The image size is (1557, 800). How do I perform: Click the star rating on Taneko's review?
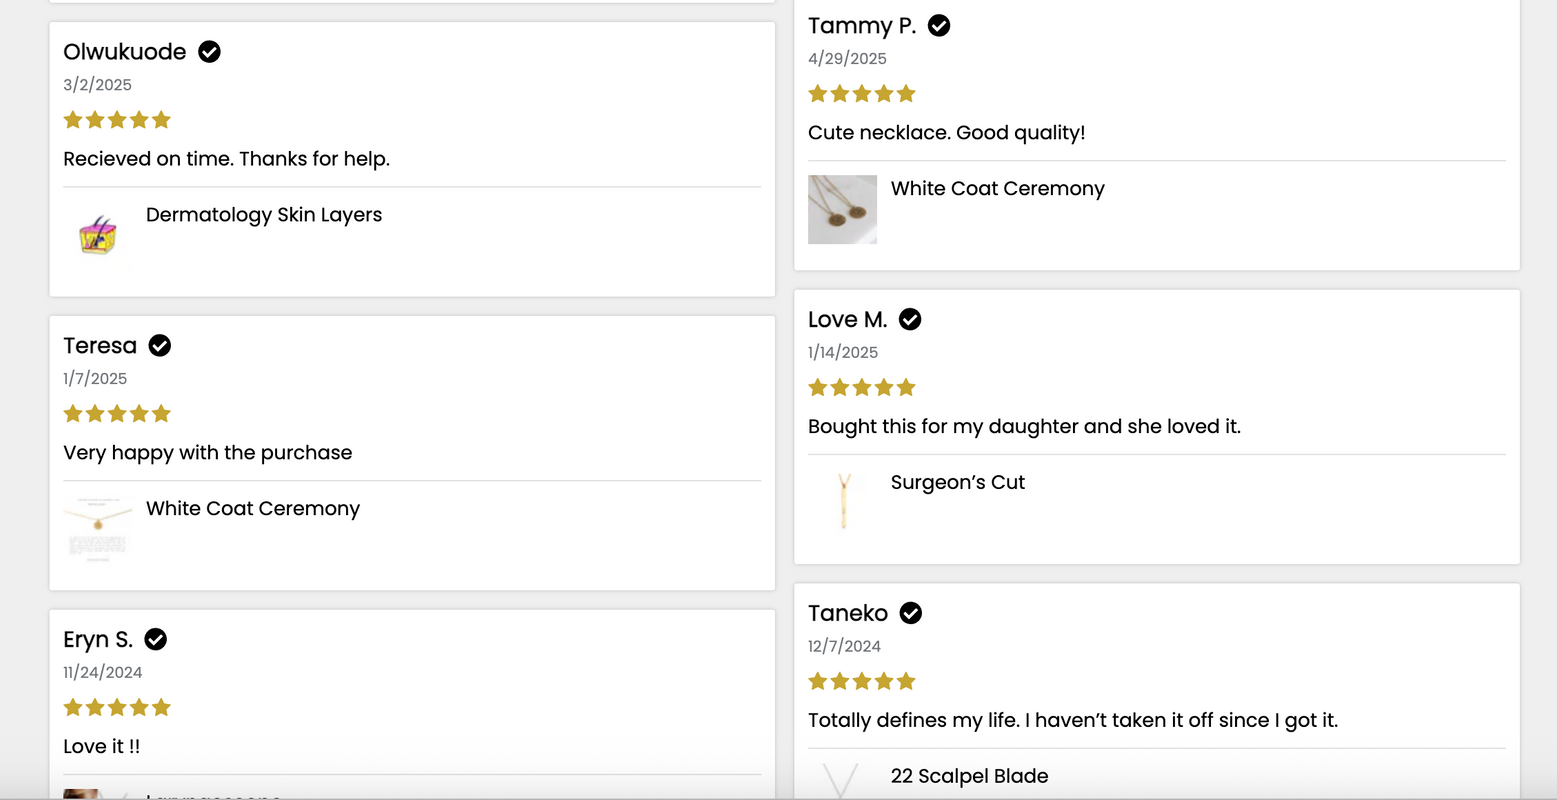pyautogui.click(x=862, y=682)
